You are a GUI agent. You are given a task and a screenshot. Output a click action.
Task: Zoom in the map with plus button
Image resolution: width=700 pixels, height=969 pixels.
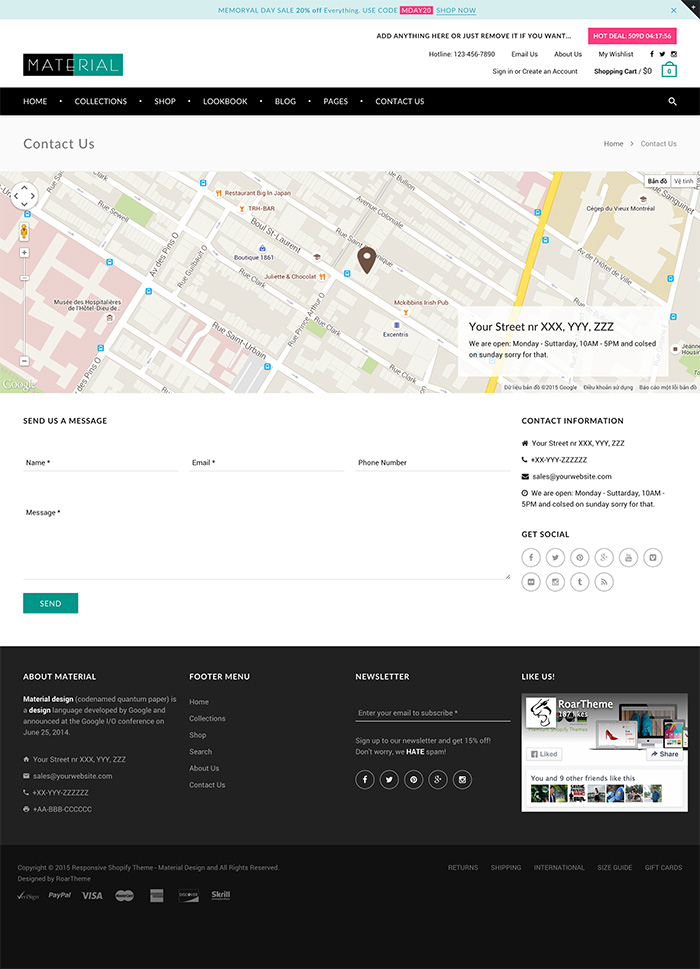point(24,252)
